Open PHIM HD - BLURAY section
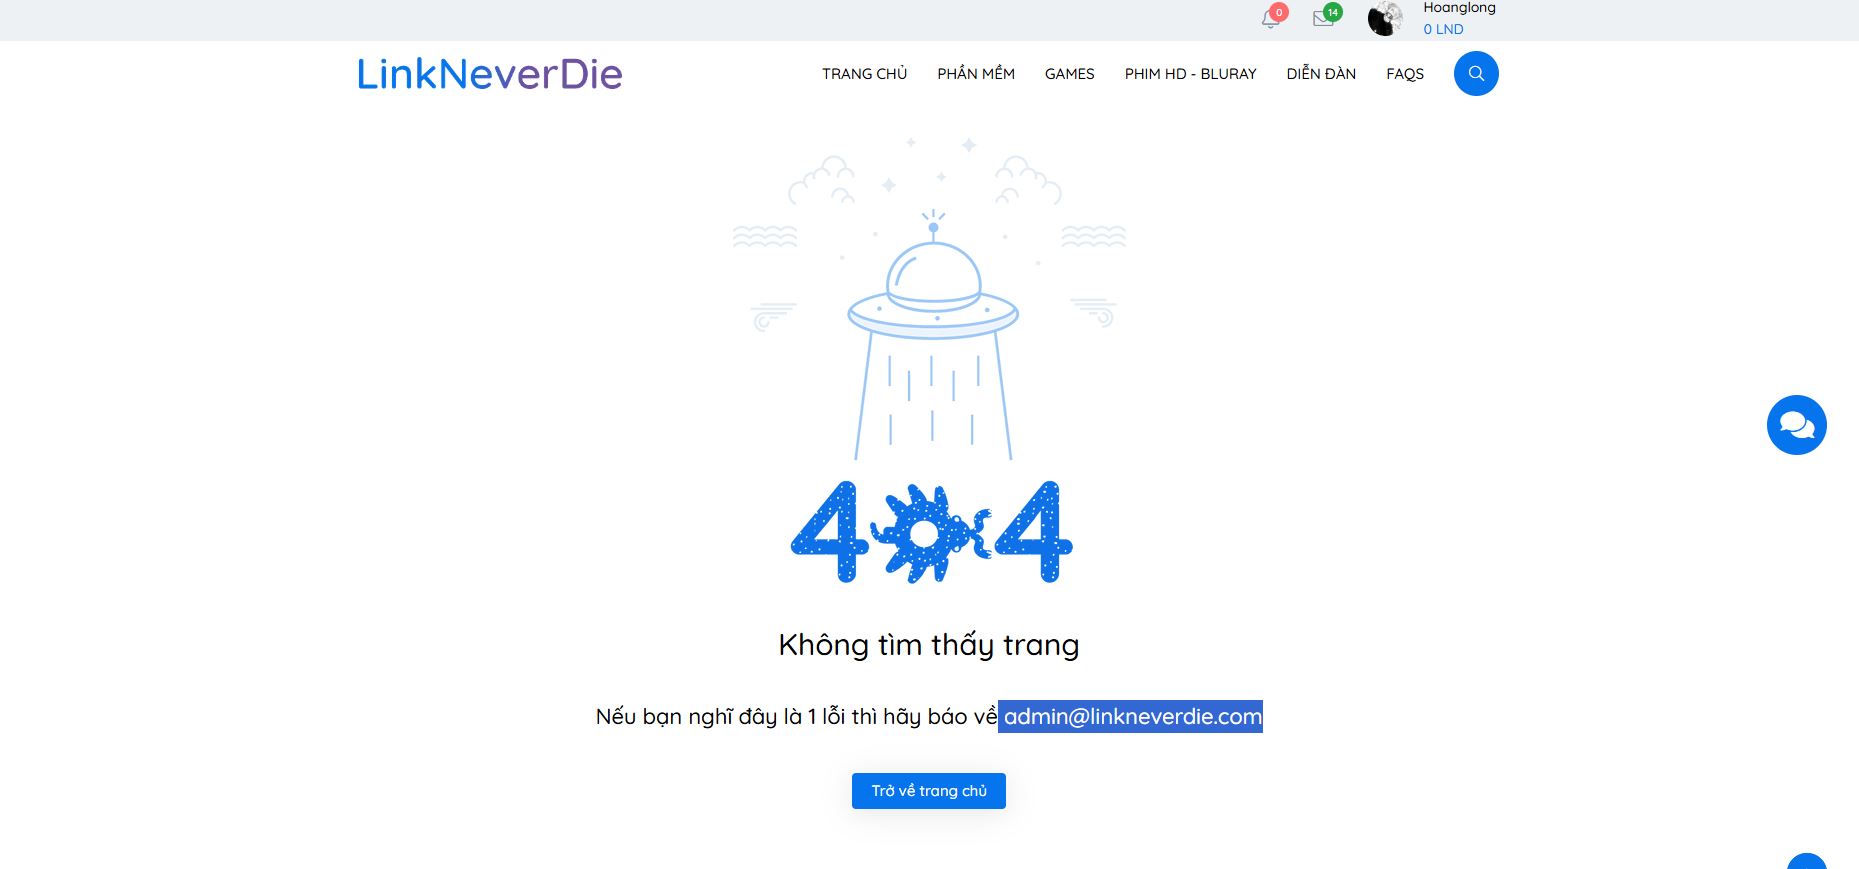 click(1190, 74)
